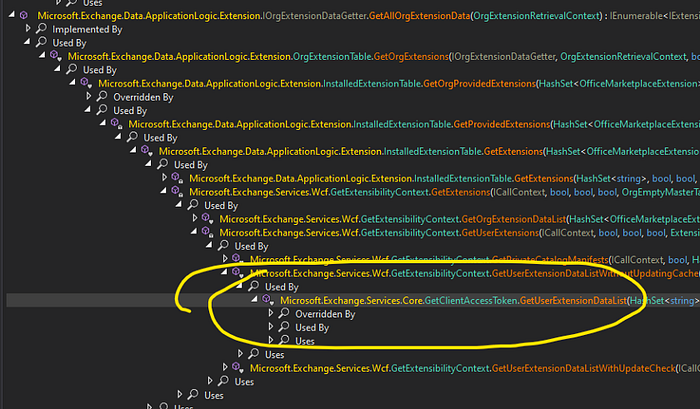Expand Overridden By under GetOrgProvidedExtensions
Screen dimensions: 700x409
point(88,96)
